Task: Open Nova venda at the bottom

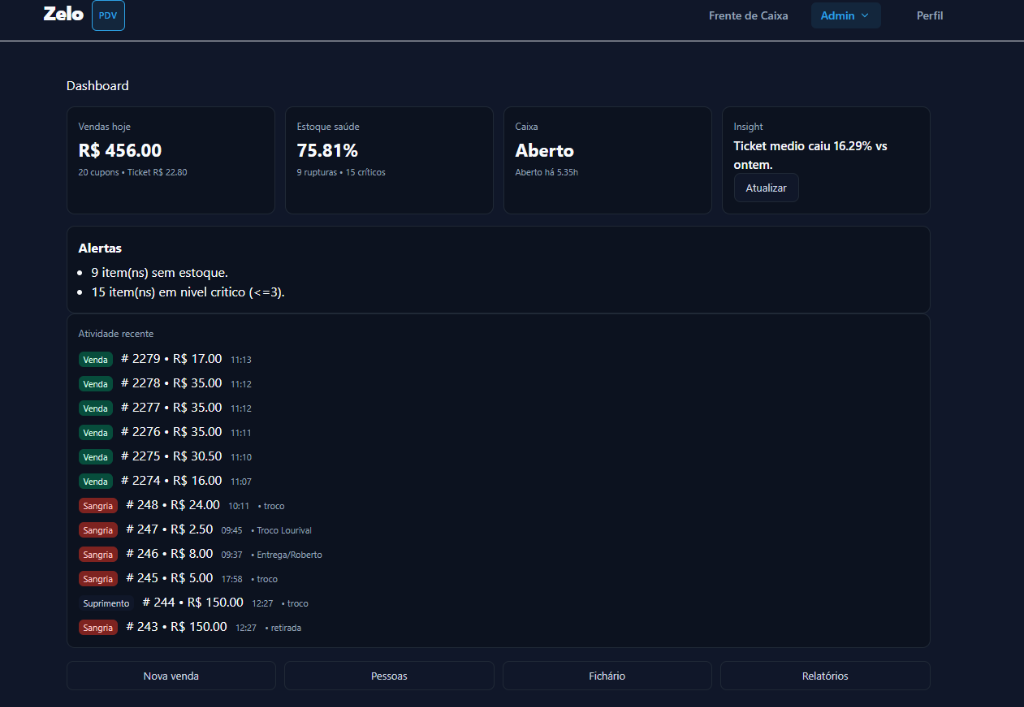Action: click(170, 675)
